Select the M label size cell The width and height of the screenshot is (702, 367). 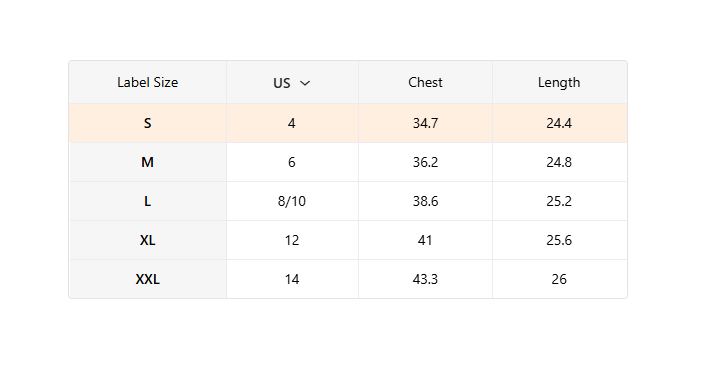tap(148, 162)
